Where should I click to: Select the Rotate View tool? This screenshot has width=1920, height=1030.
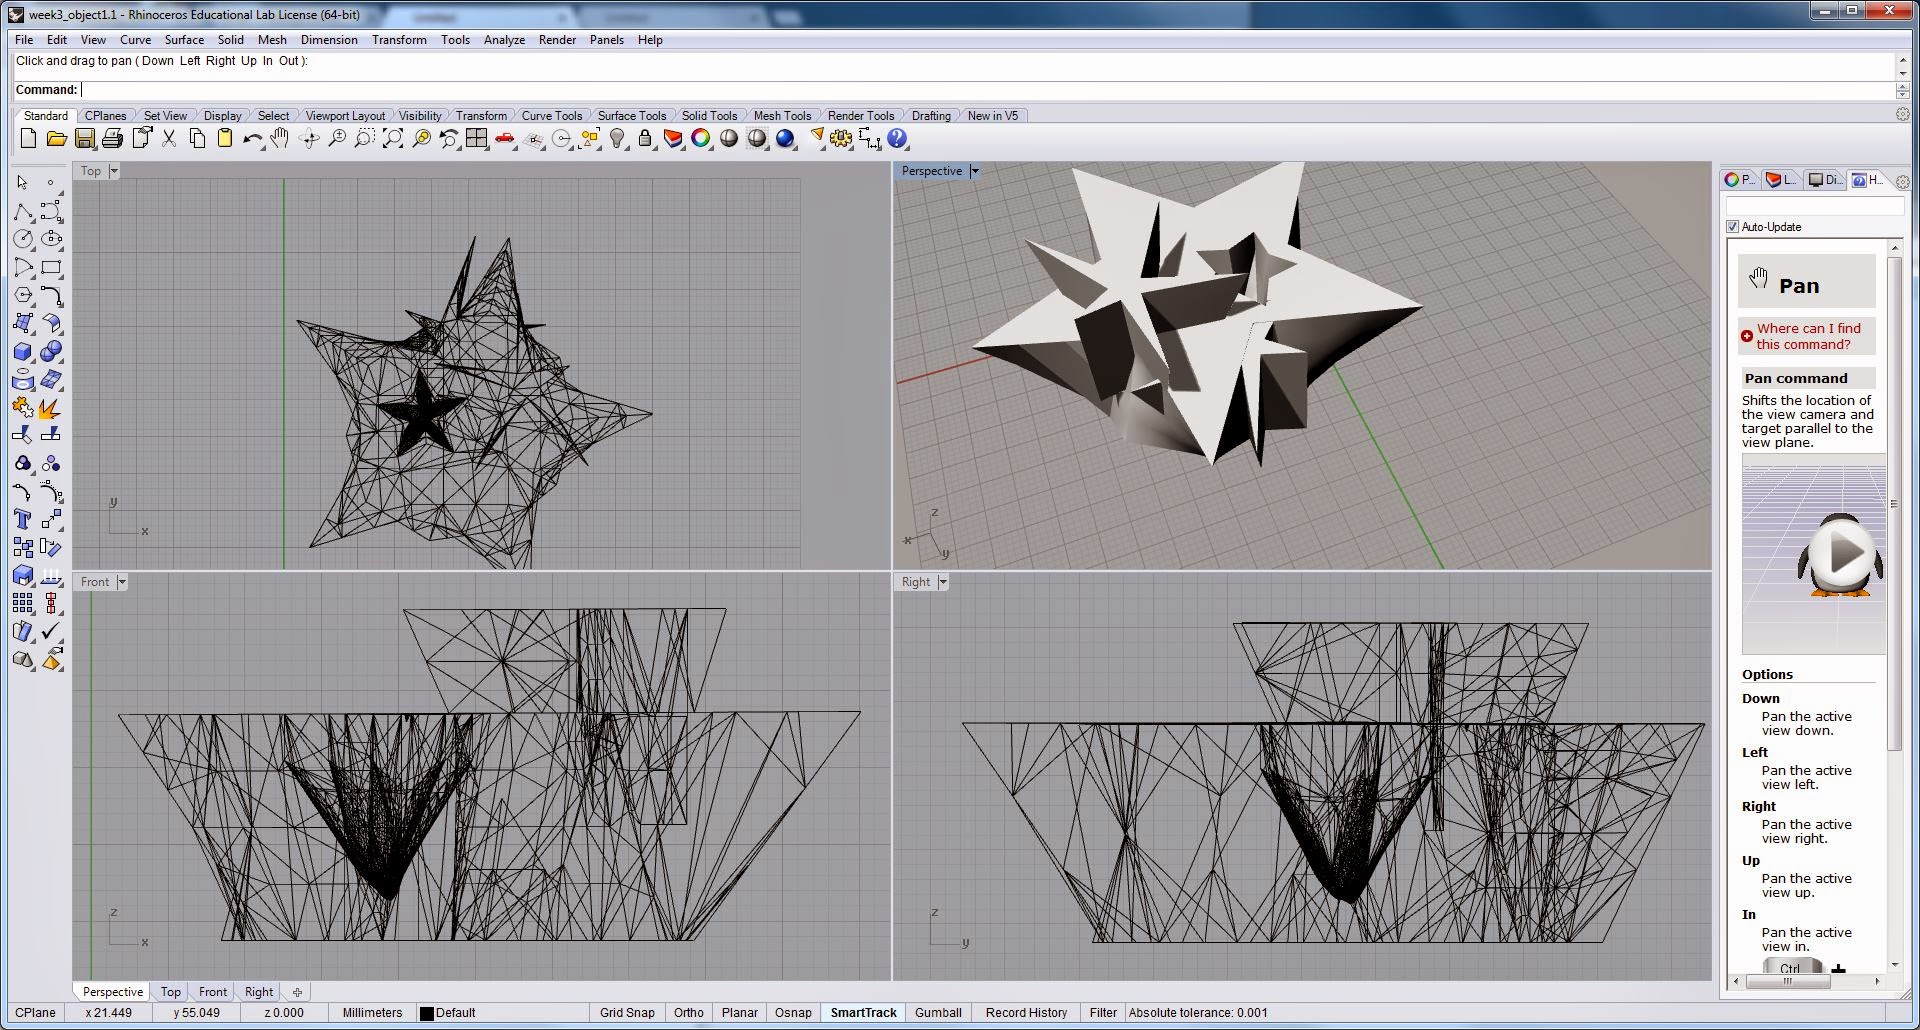309,139
